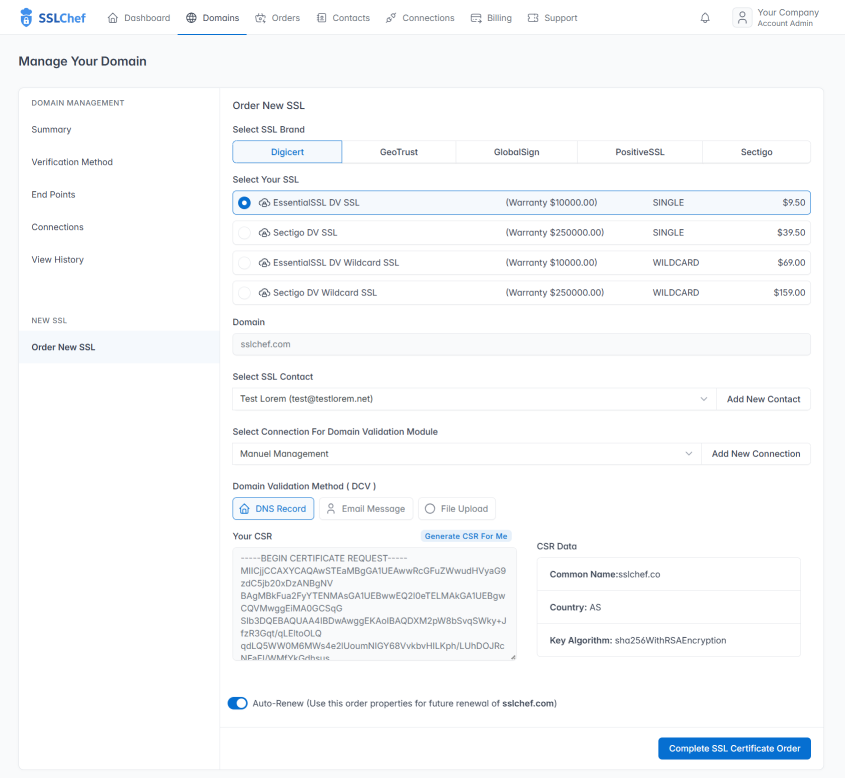Open Contacts in top navigation
This screenshot has width=845, height=778.
[343, 18]
